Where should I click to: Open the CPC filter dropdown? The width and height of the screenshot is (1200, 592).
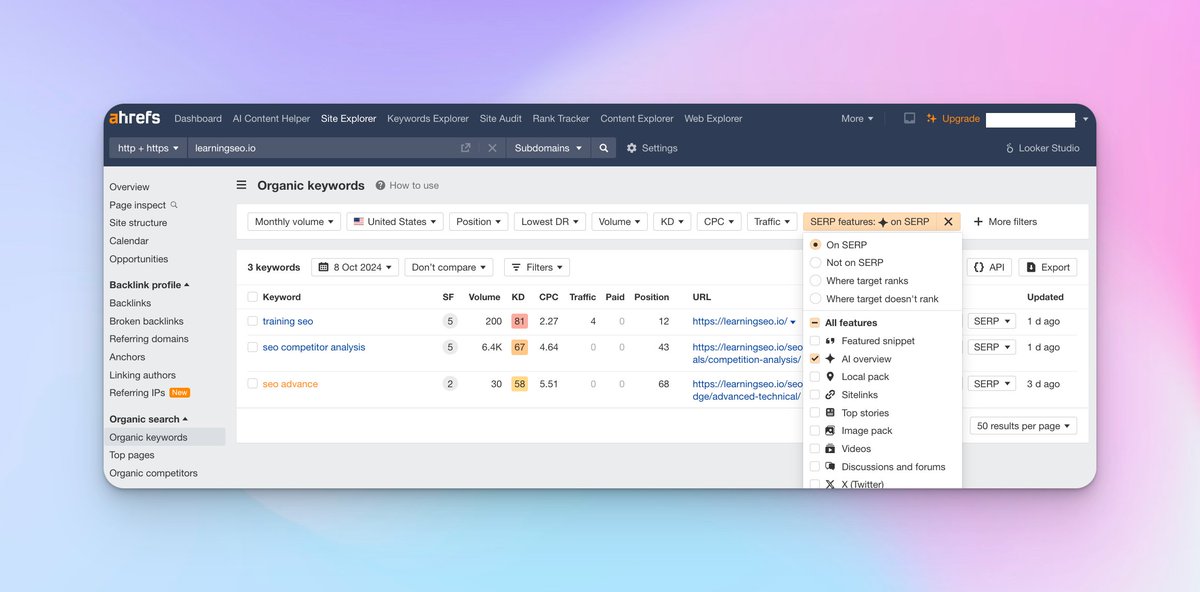(x=719, y=222)
